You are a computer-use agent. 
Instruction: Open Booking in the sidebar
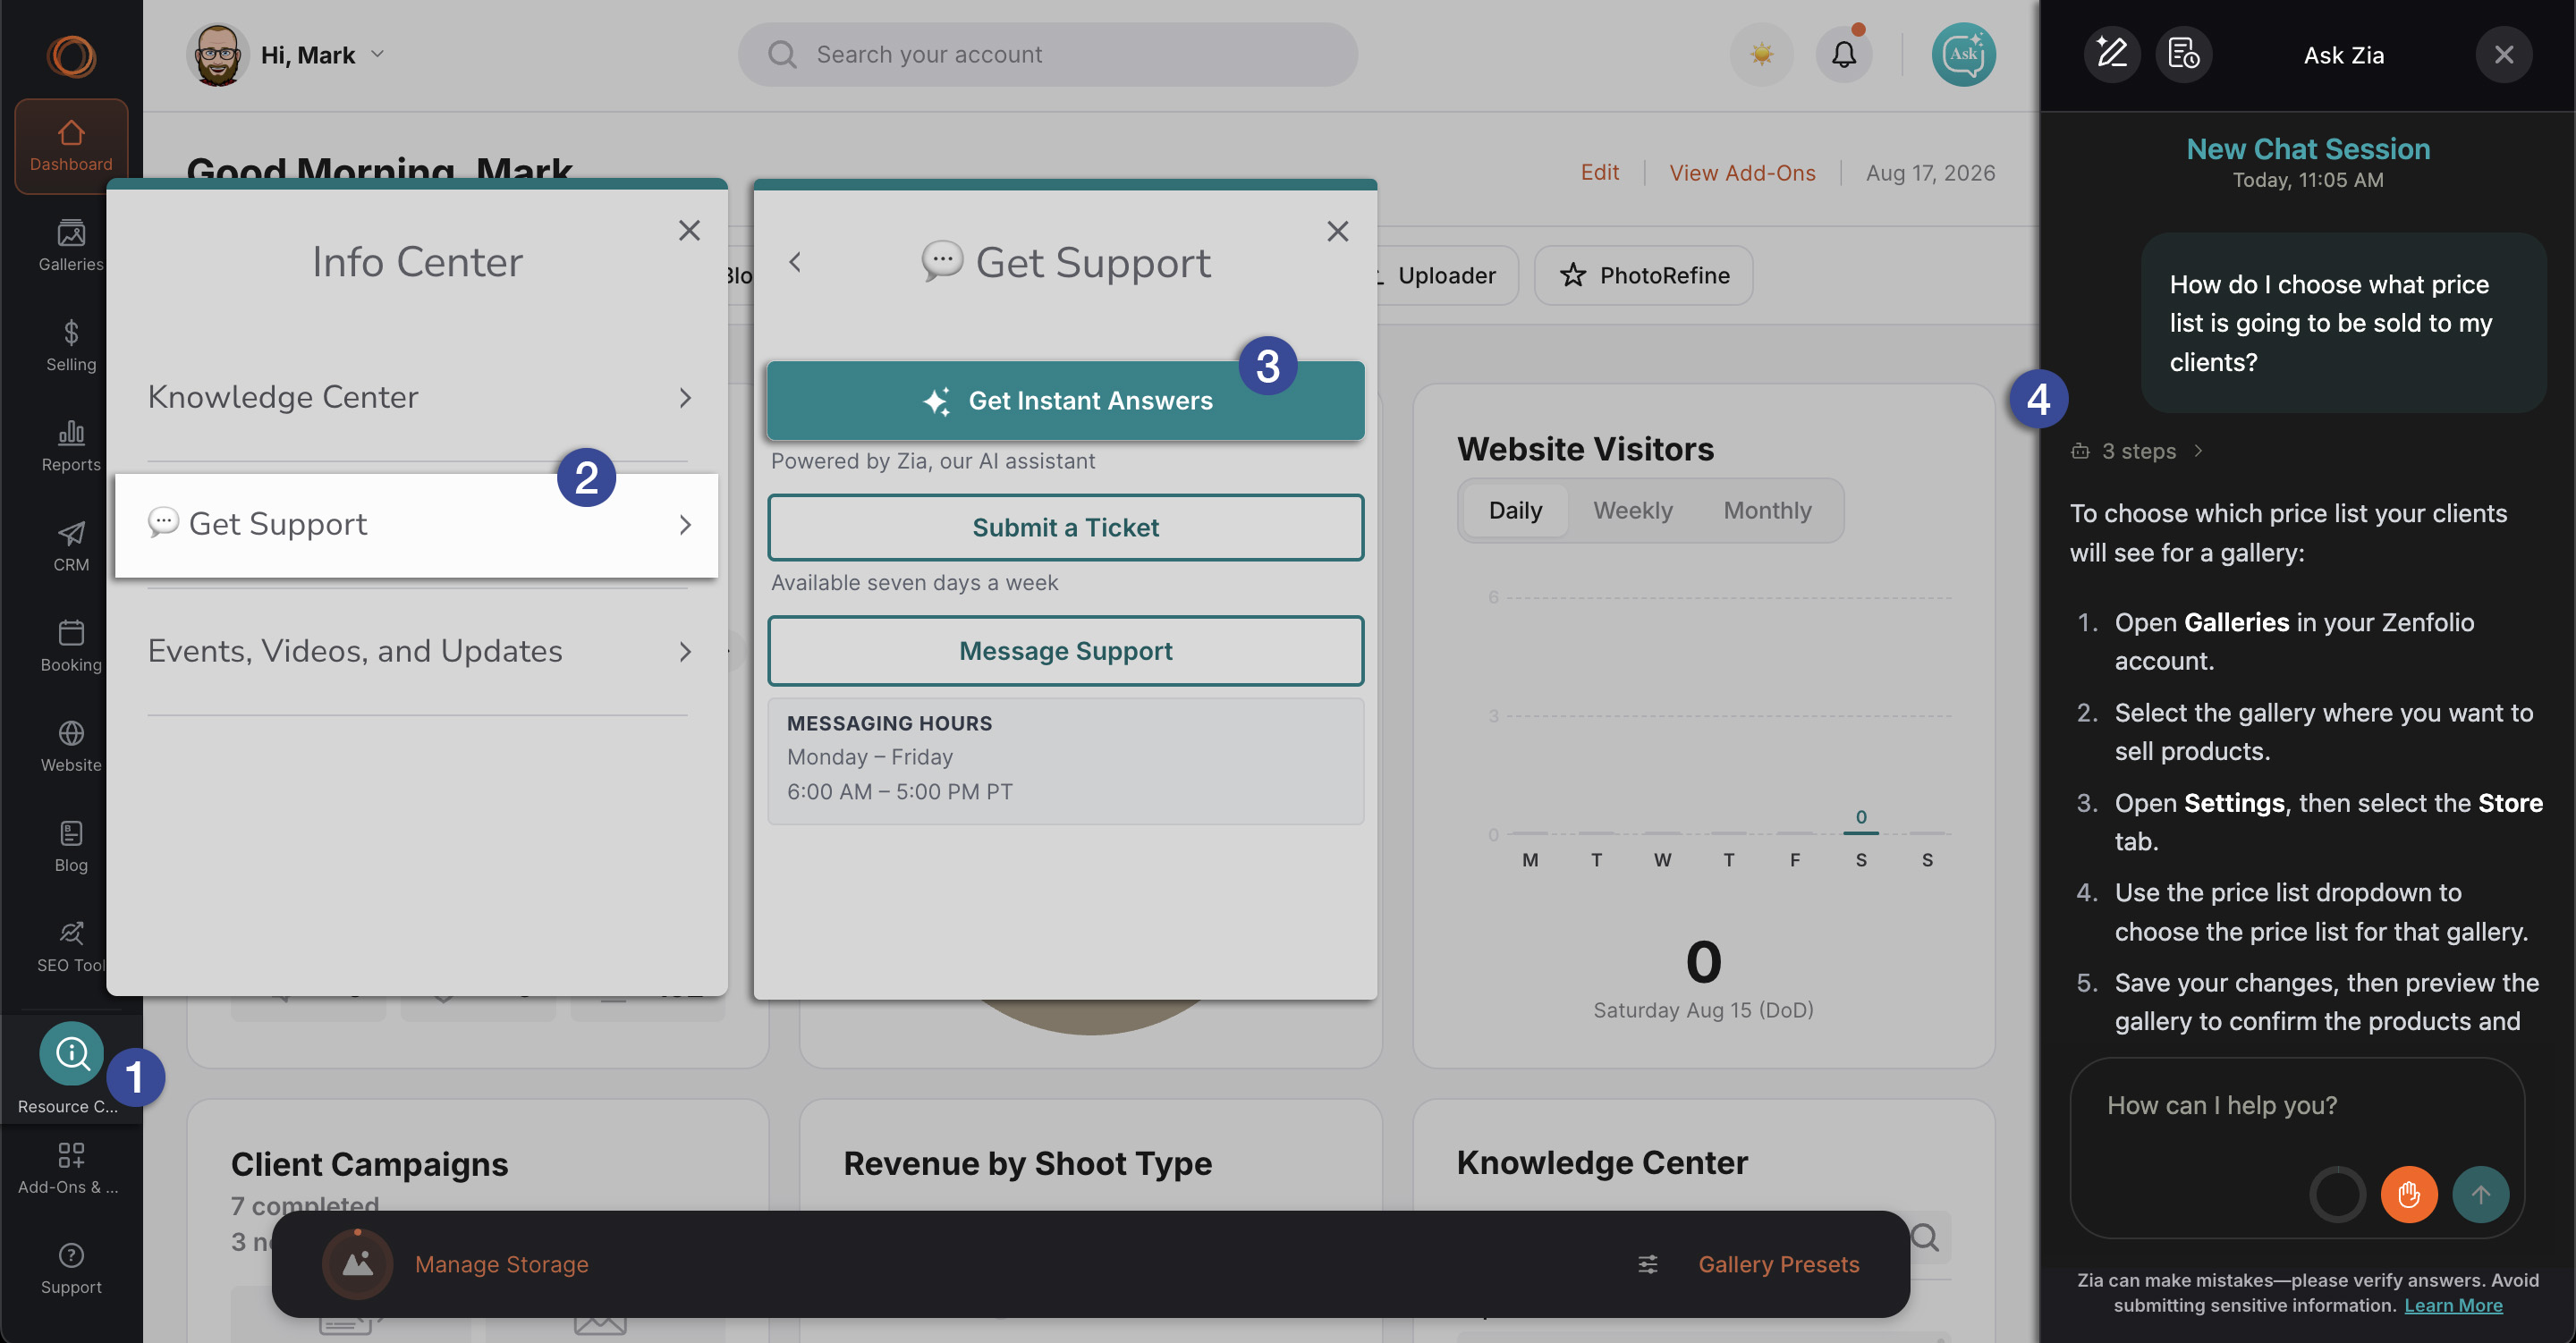tap(71, 645)
